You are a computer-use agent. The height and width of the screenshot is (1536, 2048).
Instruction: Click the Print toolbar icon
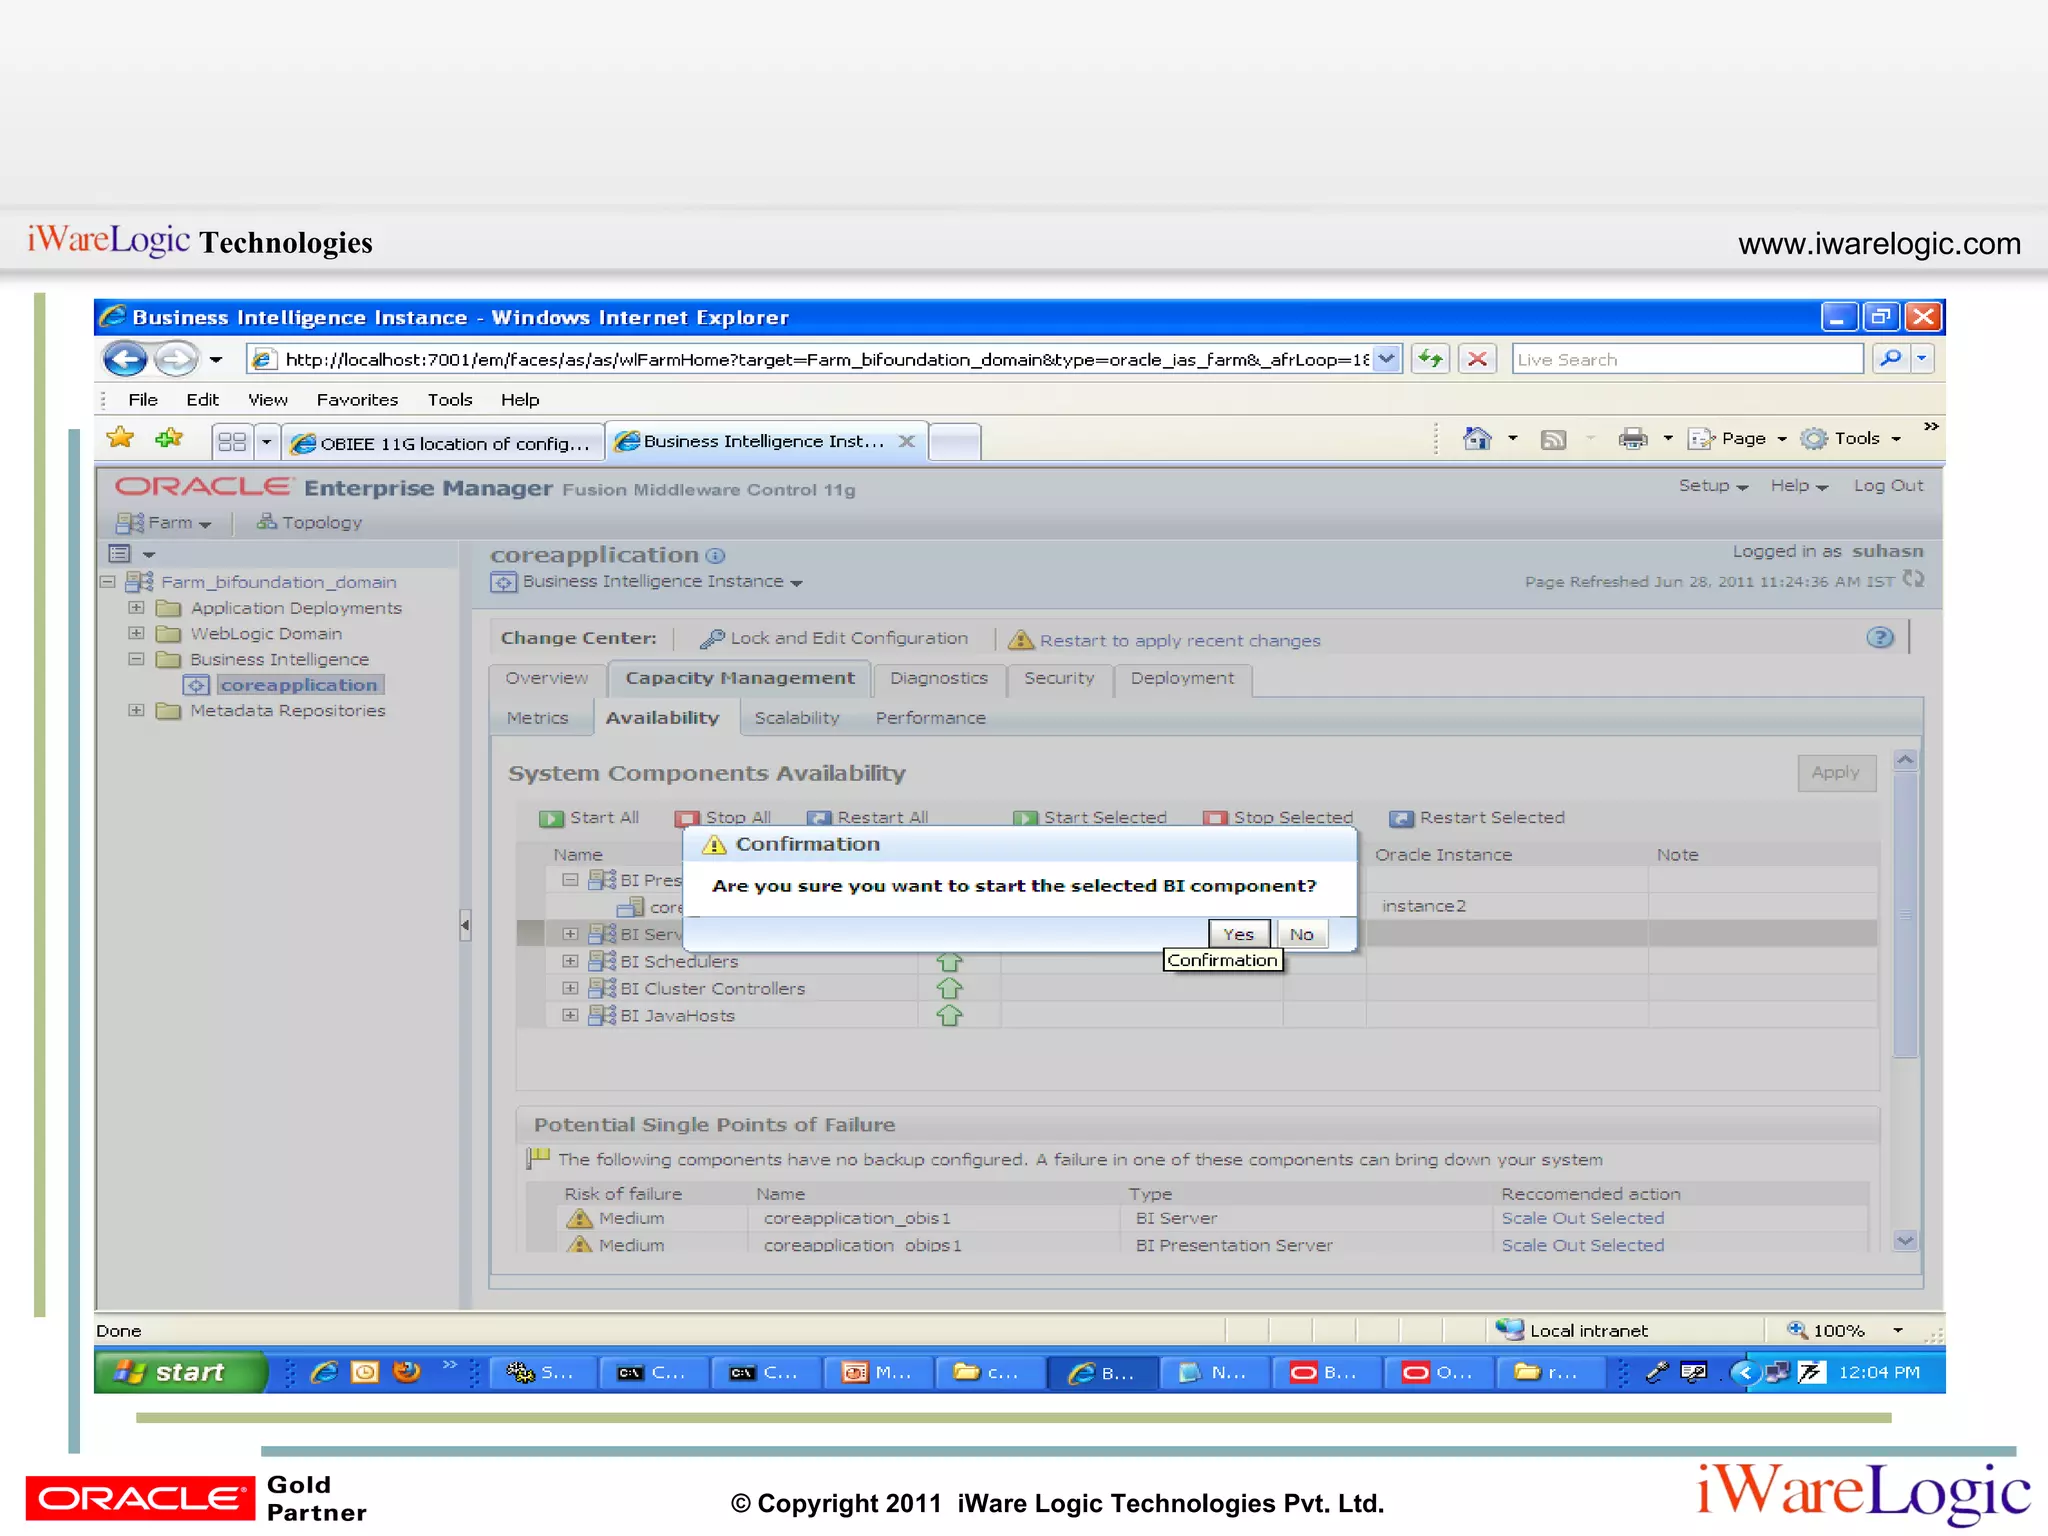point(1633,439)
